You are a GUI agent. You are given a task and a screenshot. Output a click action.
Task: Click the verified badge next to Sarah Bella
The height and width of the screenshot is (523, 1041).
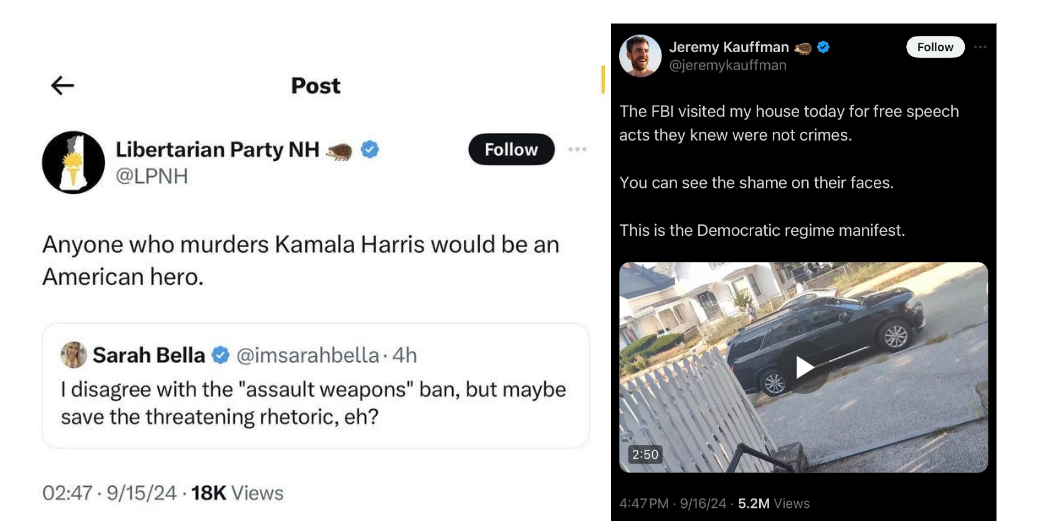(x=221, y=355)
